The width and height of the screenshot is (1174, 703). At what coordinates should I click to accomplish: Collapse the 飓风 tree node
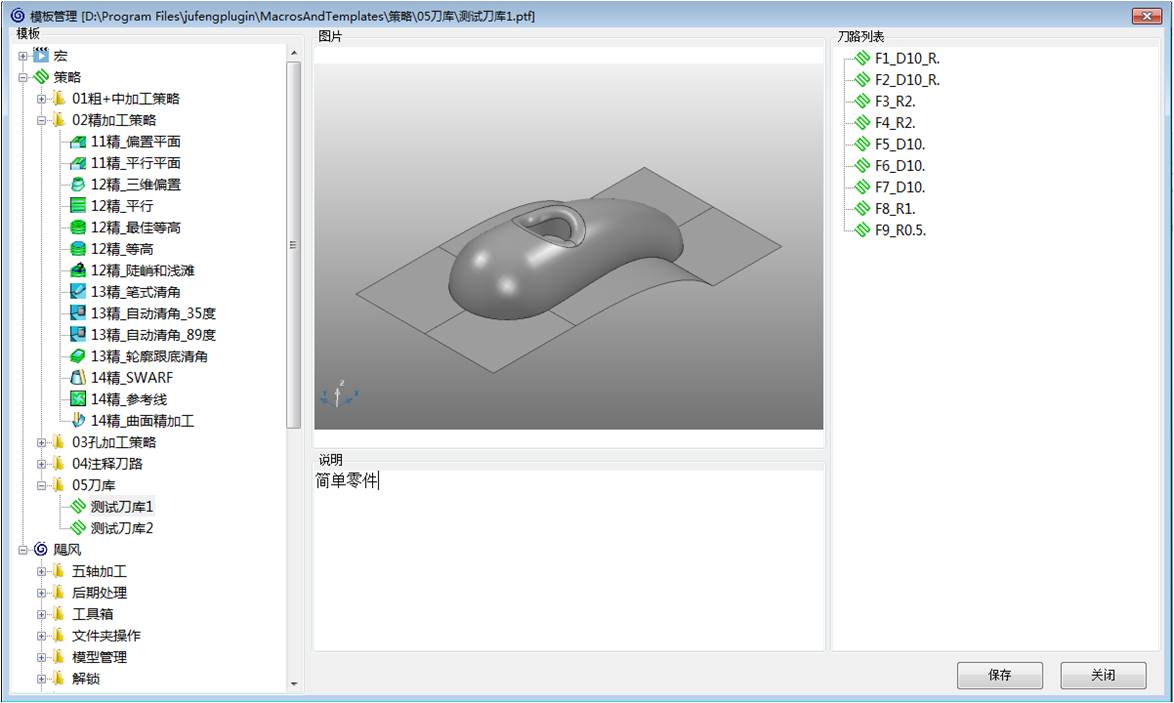click(x=23, y=550)
